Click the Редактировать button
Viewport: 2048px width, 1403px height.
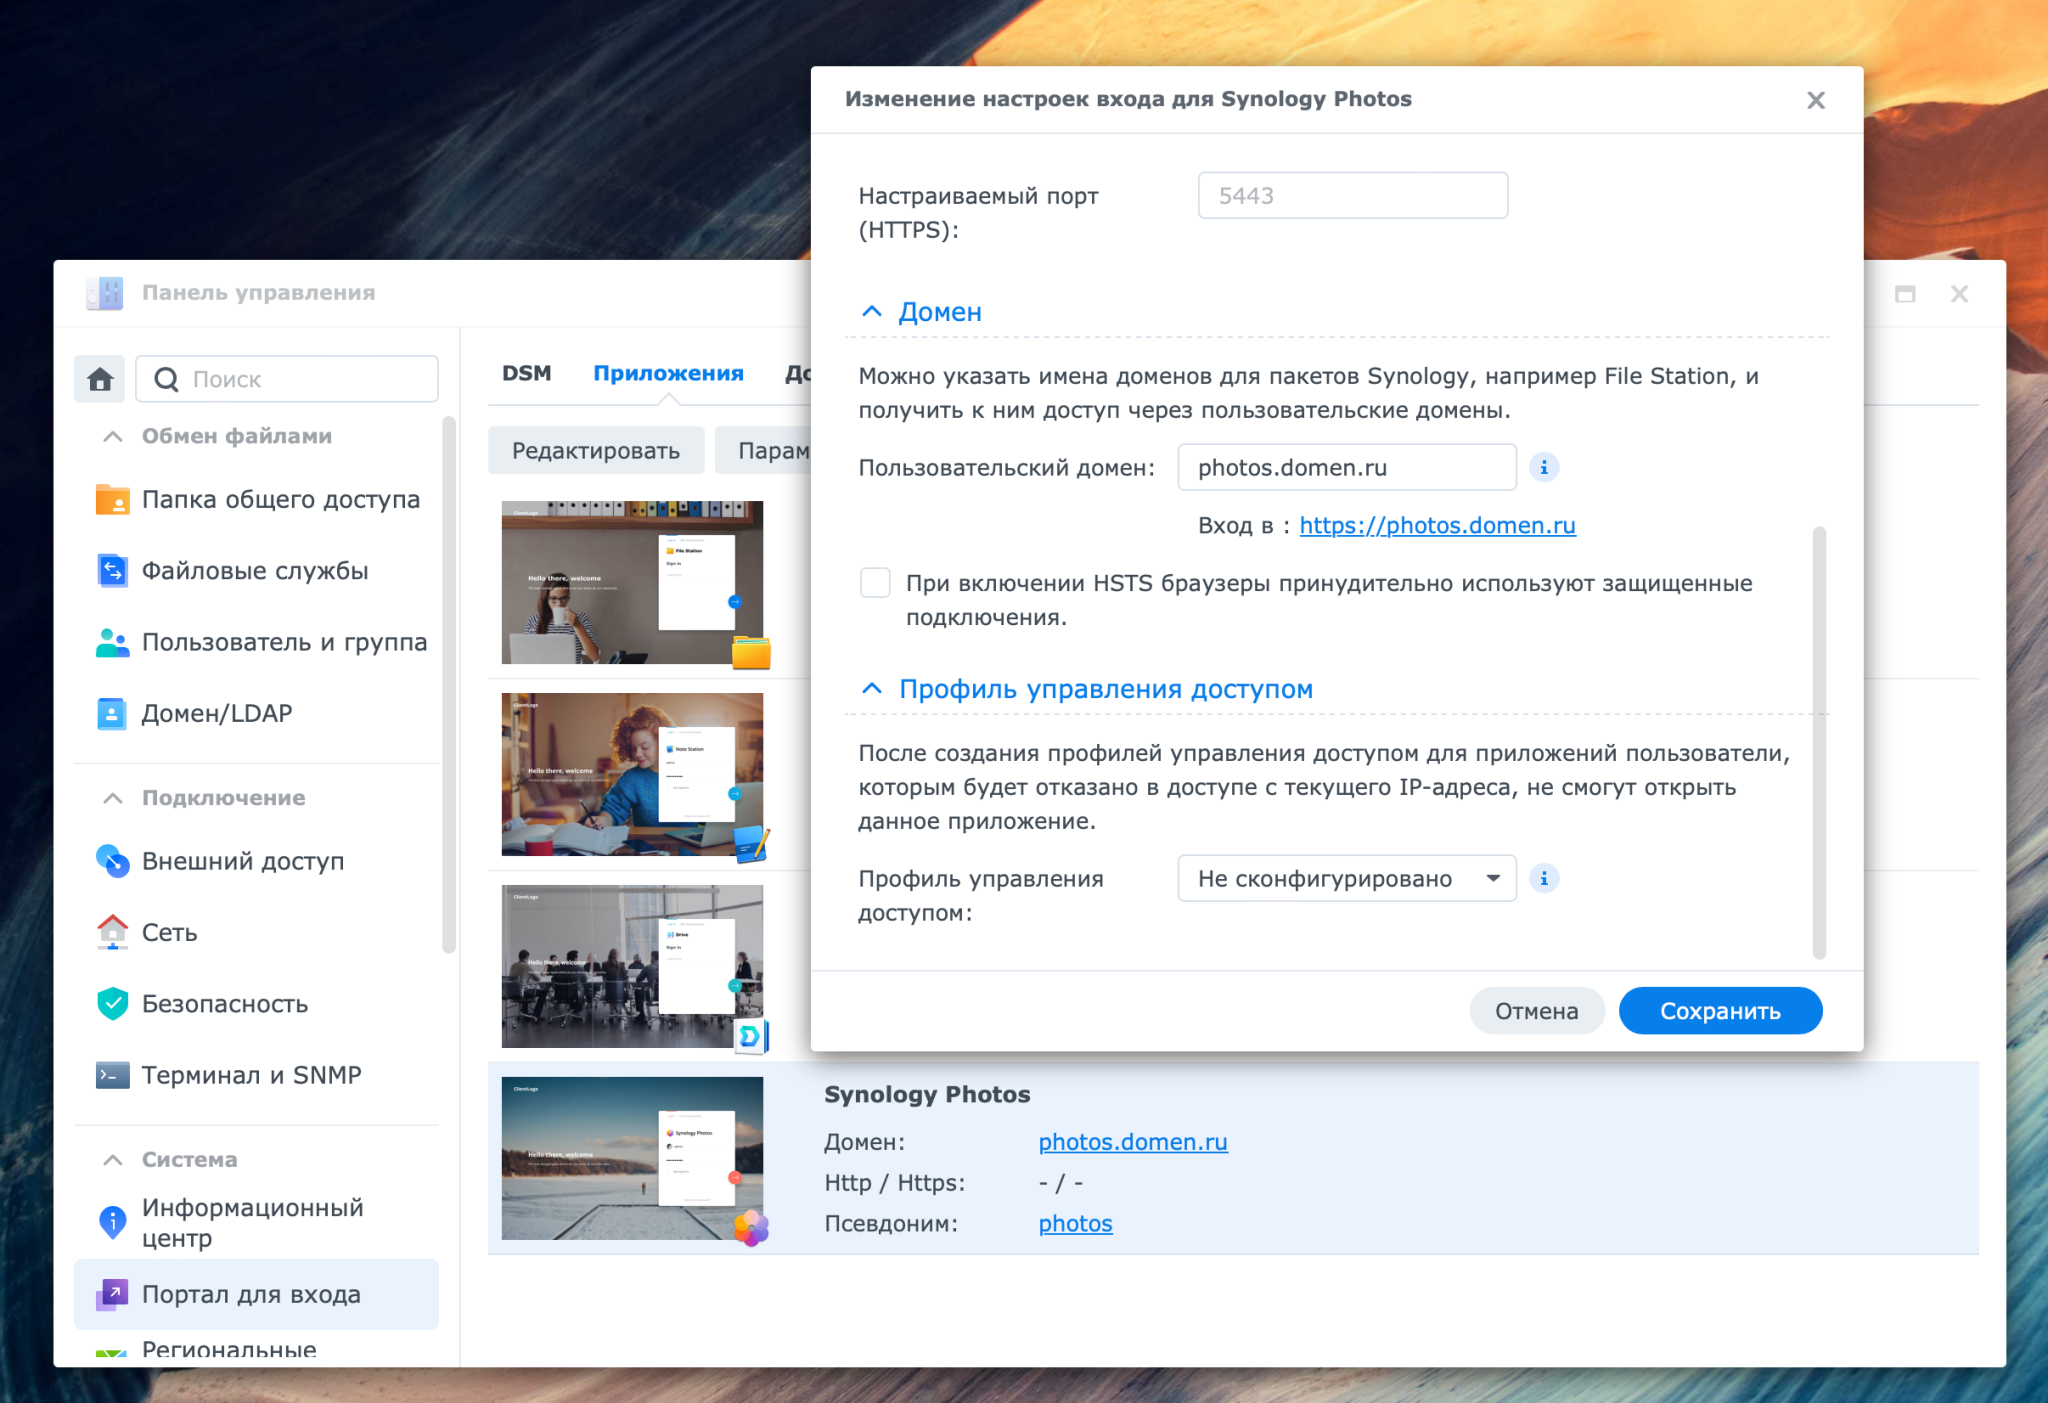(596, 451)
